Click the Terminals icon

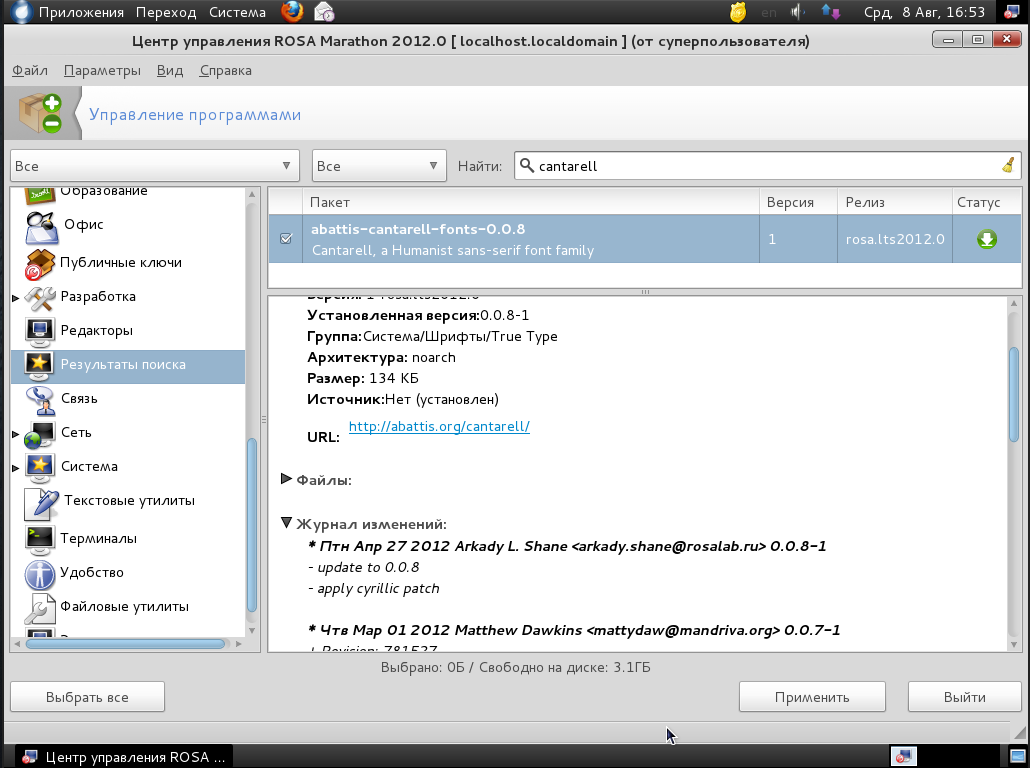click(39, 539)
